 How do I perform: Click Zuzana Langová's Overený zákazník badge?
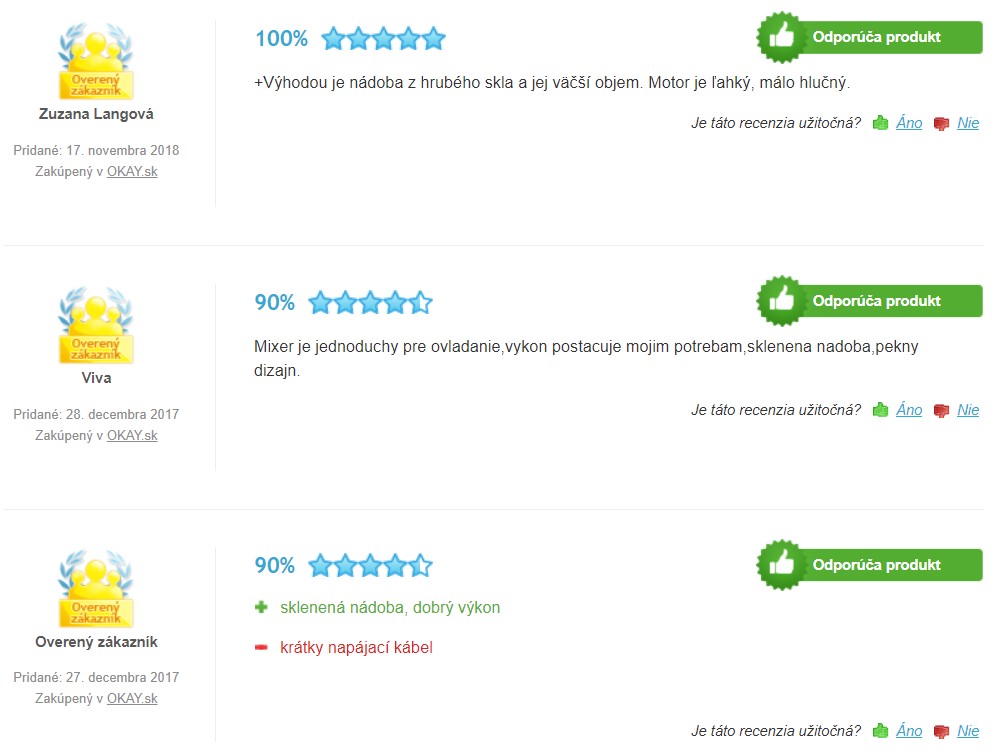(96, 61)
